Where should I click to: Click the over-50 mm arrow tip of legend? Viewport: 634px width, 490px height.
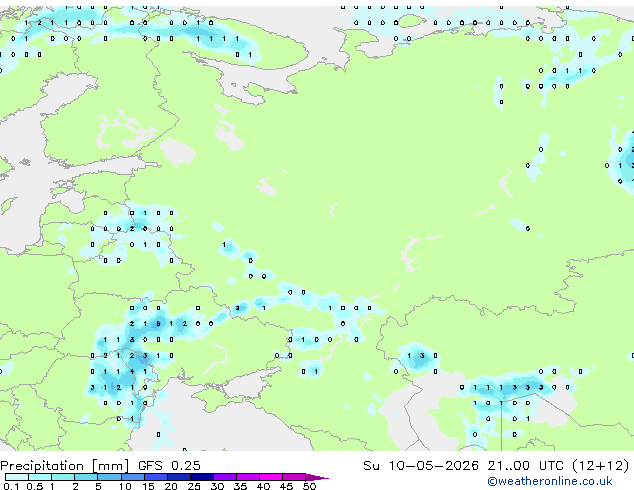click(317, 477)
